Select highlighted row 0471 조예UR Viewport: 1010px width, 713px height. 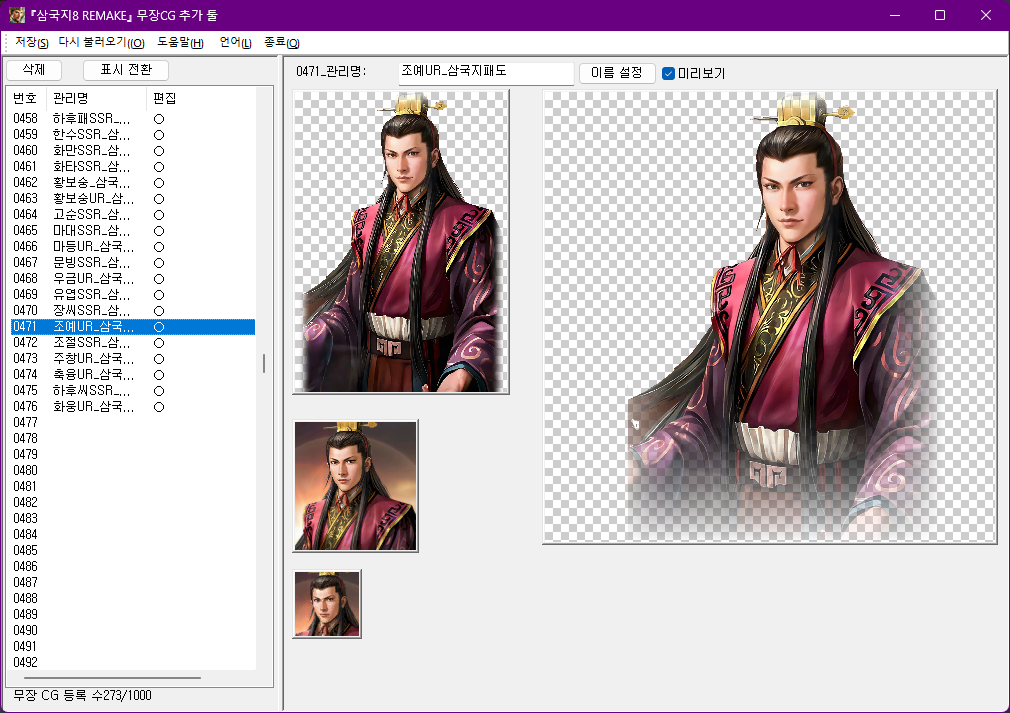coord(133,327)
